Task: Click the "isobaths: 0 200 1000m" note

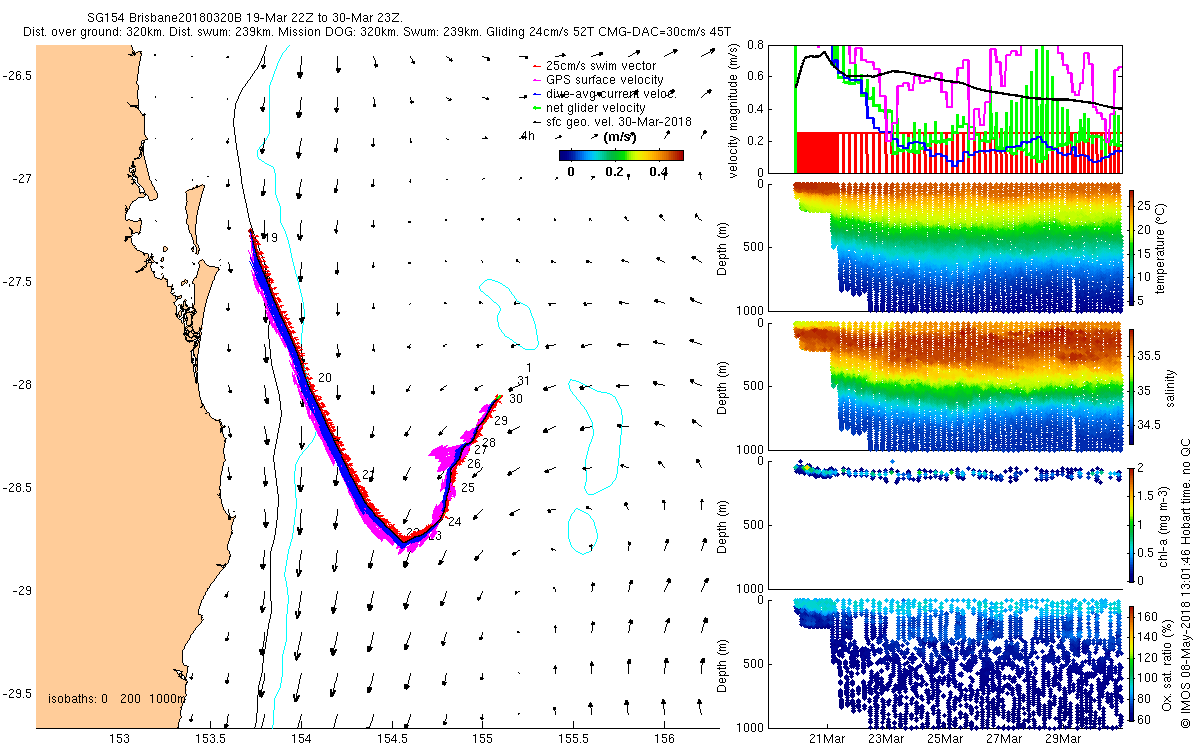Action: tap(117, 699)
